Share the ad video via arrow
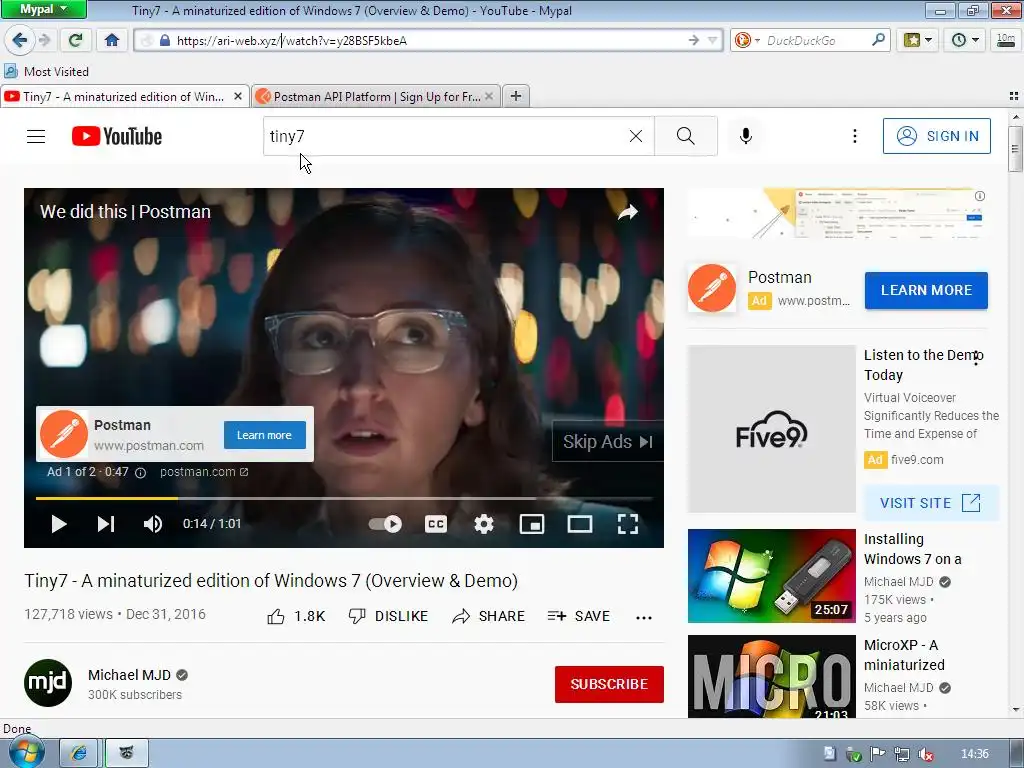The image size is (1024, 768). click(628, 212)
